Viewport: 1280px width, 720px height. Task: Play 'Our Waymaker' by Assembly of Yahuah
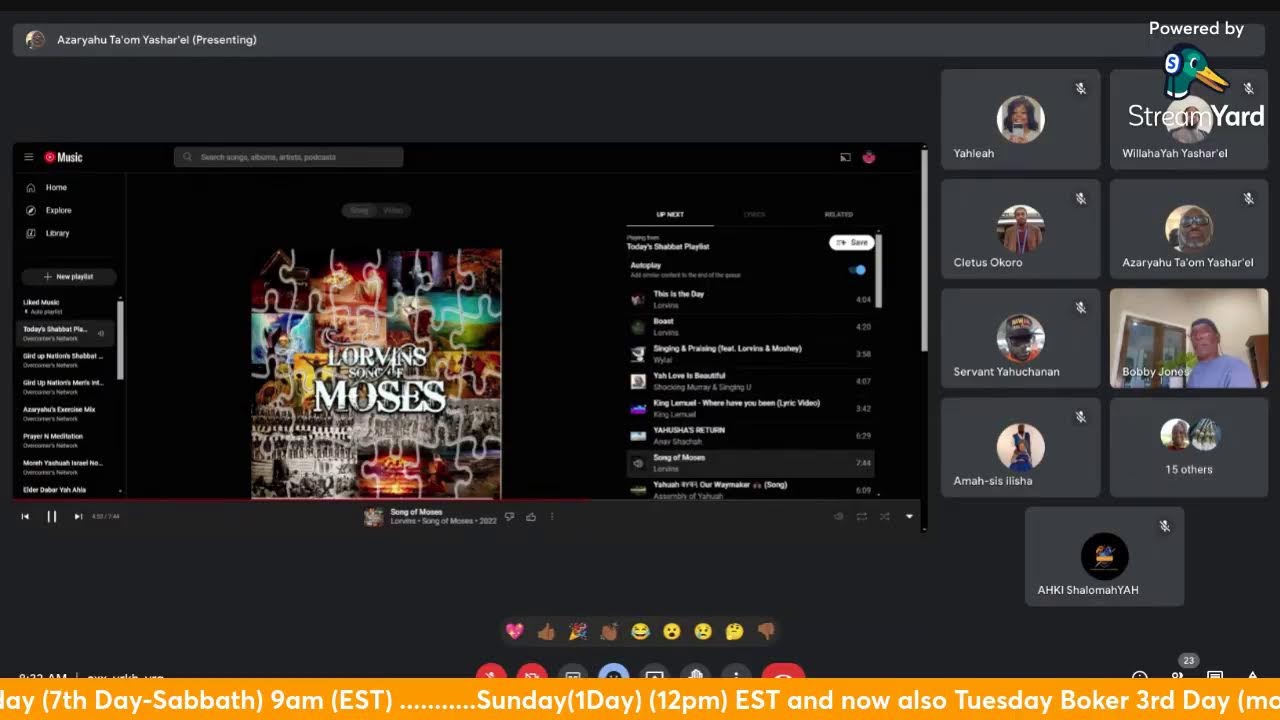751,488
